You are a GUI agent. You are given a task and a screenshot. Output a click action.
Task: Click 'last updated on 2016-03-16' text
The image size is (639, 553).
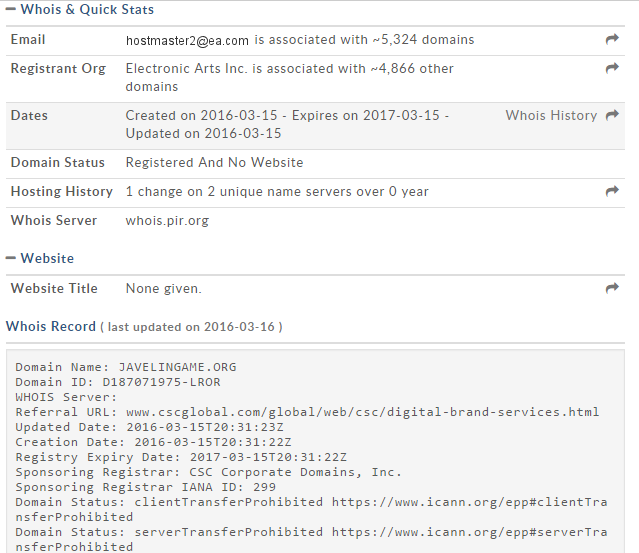click(191, 327)
